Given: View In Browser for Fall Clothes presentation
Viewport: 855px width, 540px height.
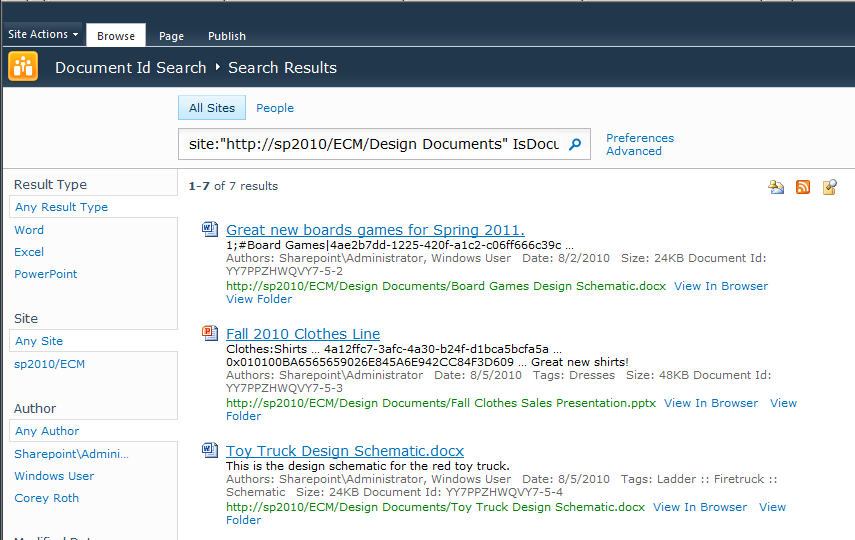Looking at the screenshot, I should [711, 403].
